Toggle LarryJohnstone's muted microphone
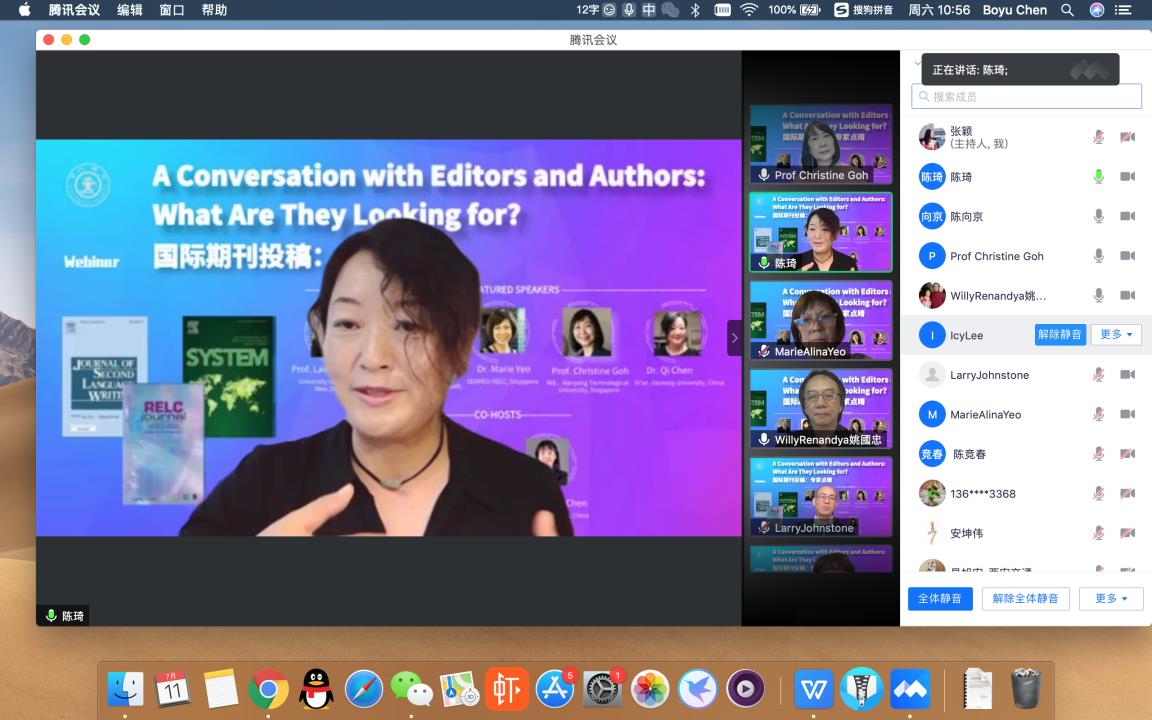 click(x=1098, y=375)
